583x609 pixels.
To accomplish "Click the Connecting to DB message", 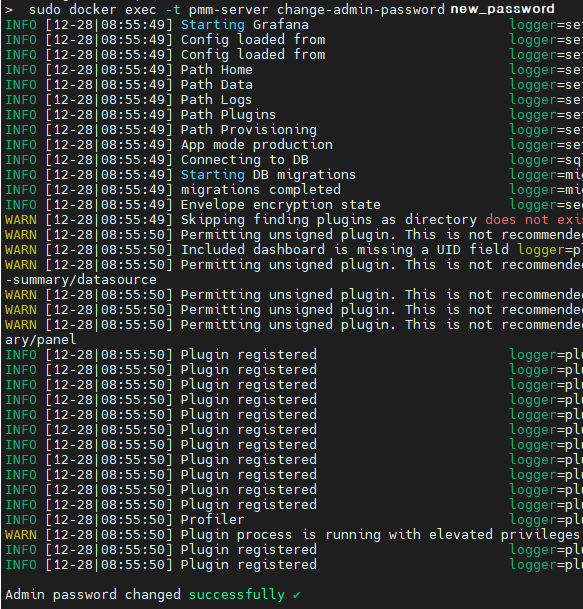I will [x=245, y=160].
